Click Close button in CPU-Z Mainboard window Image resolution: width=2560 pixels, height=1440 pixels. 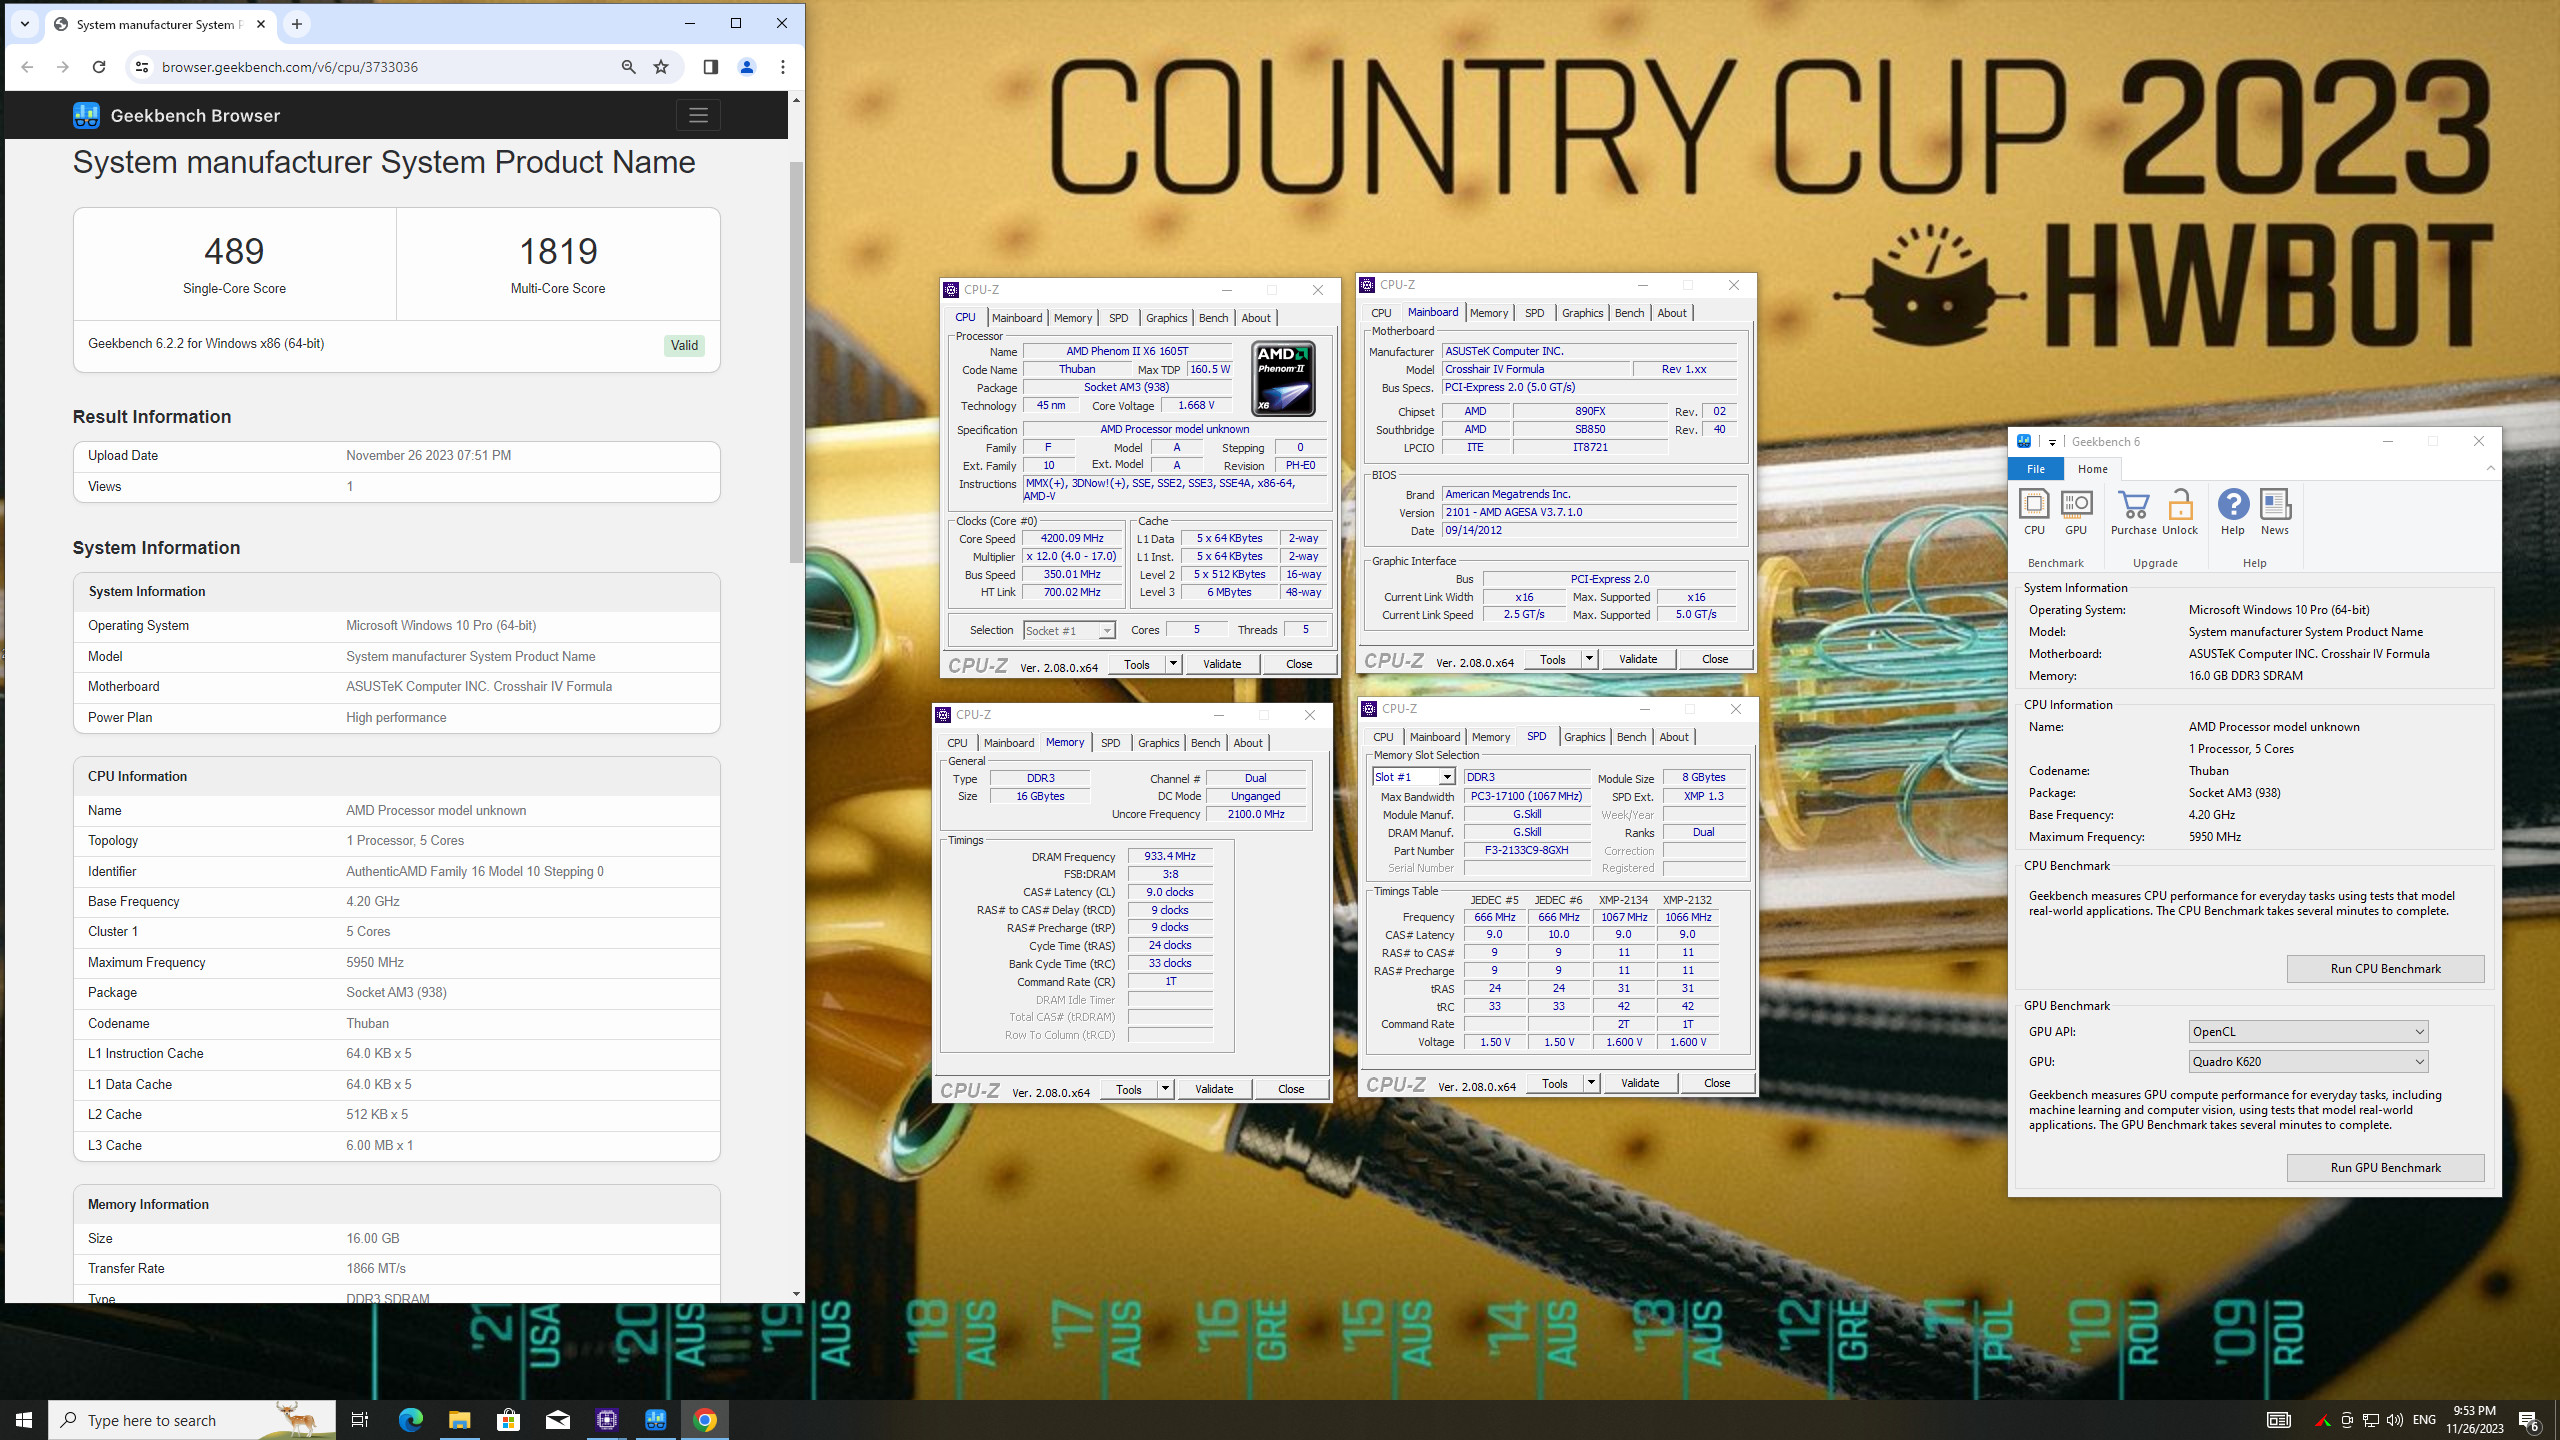[1715, 659]
